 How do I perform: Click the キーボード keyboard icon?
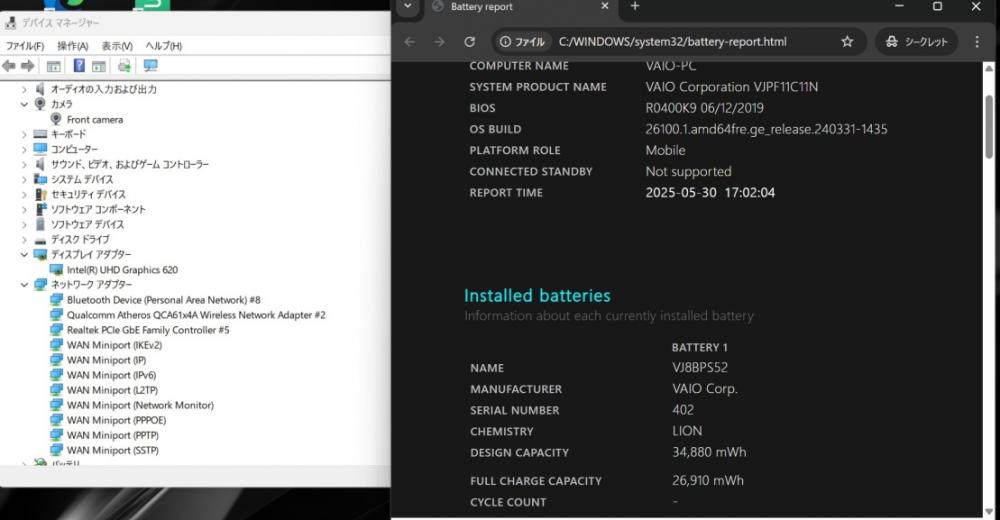tap(40, 134)
